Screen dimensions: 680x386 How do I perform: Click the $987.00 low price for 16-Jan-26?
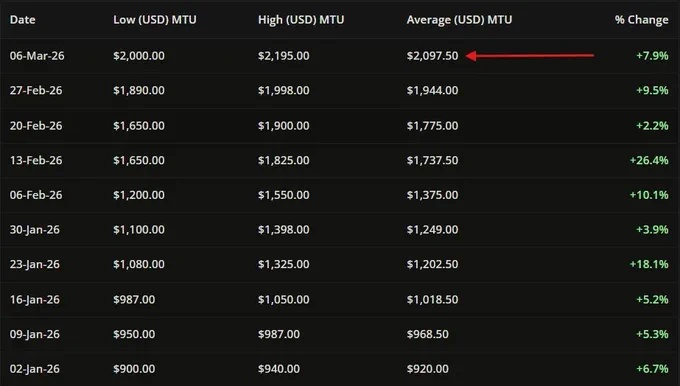click(x=134, y=300)
